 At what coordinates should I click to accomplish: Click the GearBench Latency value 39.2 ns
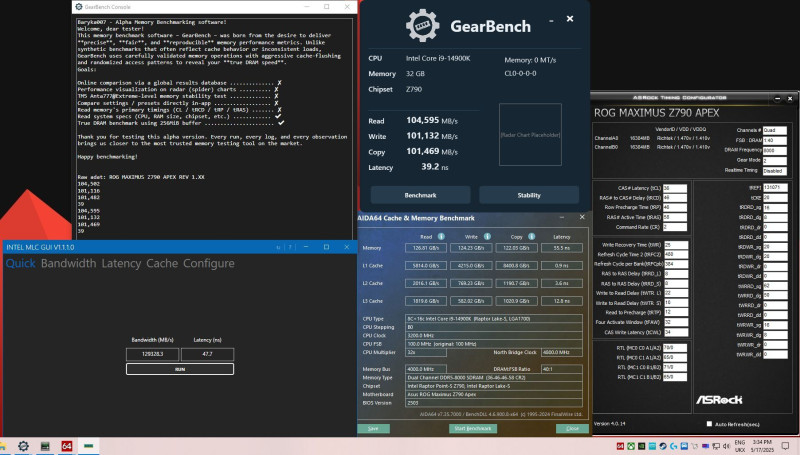point(435,167)
